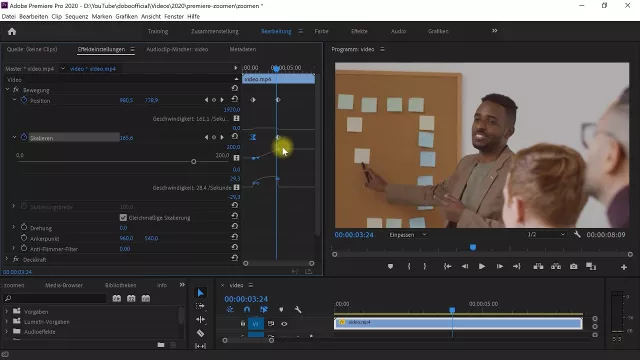
Task: Select the Razor tool
Action: (x=200, y=333)
